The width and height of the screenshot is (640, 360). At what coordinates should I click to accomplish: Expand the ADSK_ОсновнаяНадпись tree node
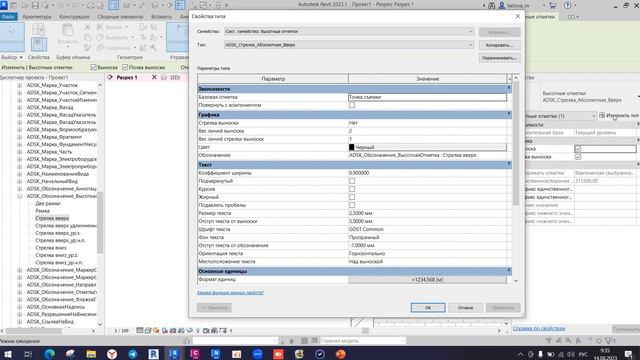(x=20, y=307)
